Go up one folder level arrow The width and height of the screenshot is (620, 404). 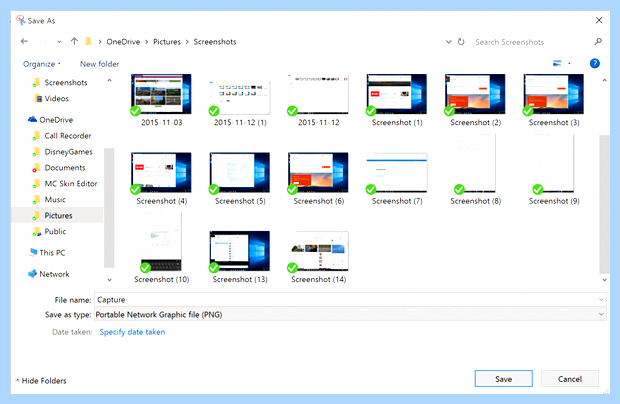pos(74,41)
